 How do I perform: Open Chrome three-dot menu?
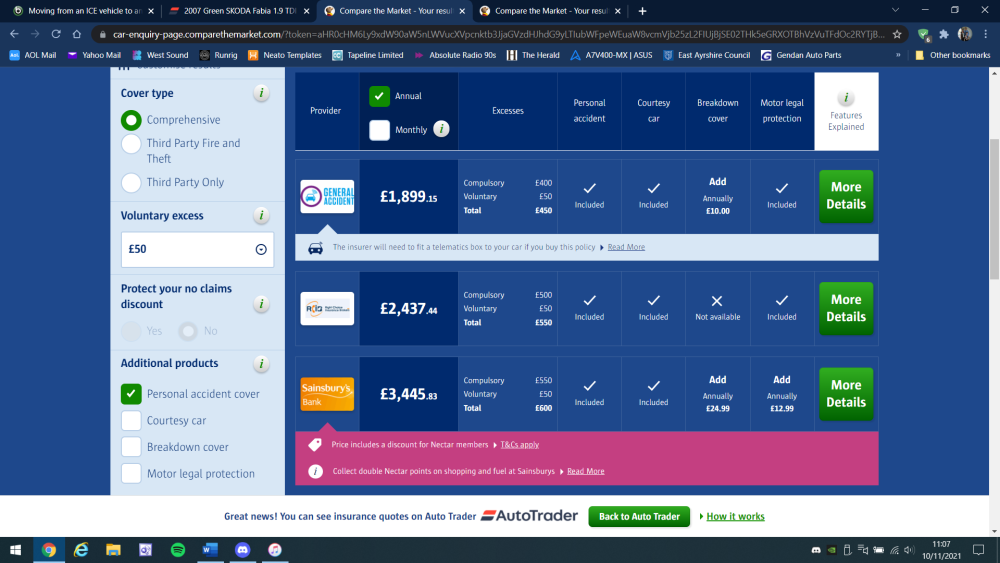[x=985, y=34]
